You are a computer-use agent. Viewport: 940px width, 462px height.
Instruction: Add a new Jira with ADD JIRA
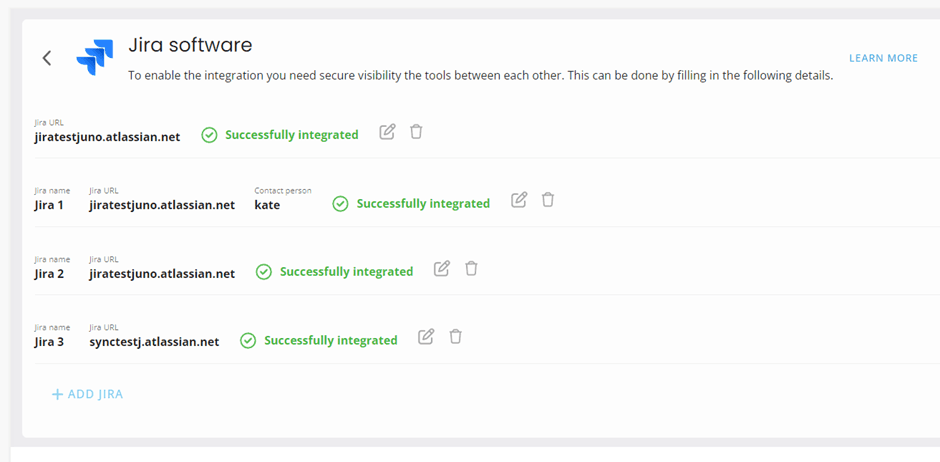click(x=88, y=394)
